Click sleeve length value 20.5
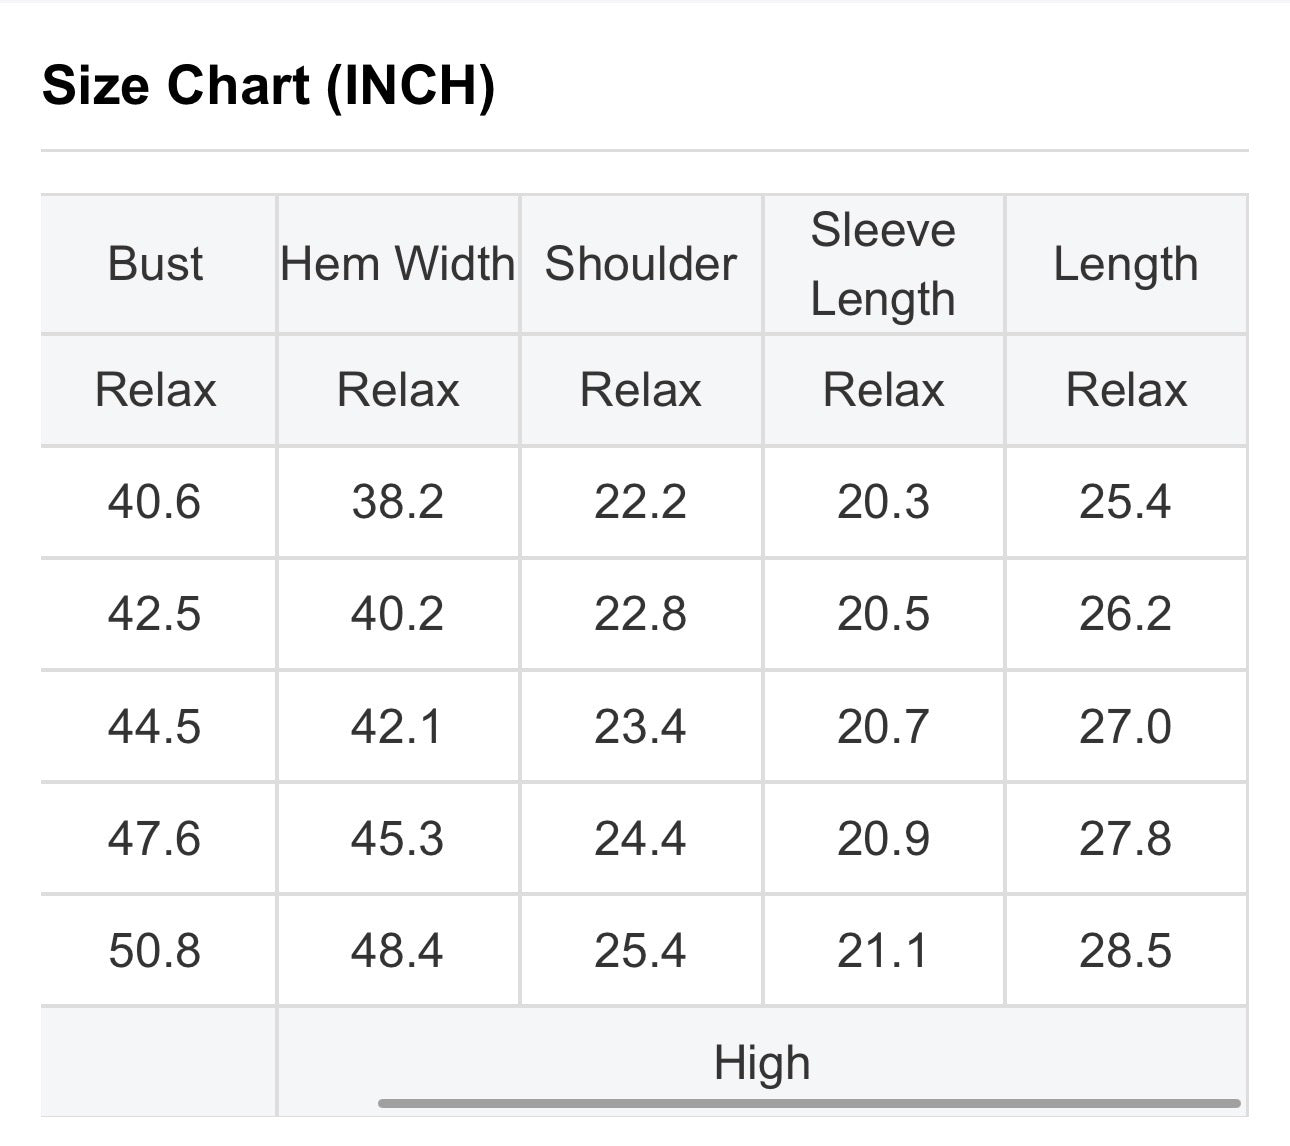1290x1146 pixels. (x=883, y=613)
